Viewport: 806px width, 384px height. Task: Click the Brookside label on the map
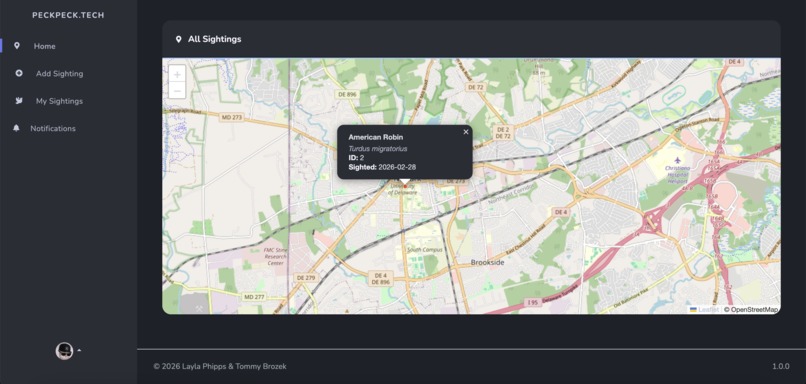click(487, 263)
